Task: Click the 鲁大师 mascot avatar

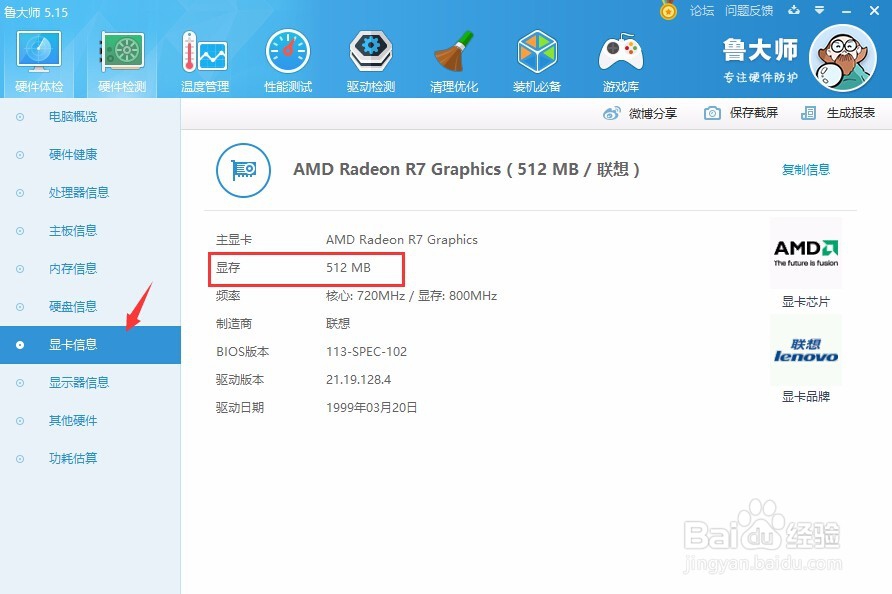Action: point(843,58)
